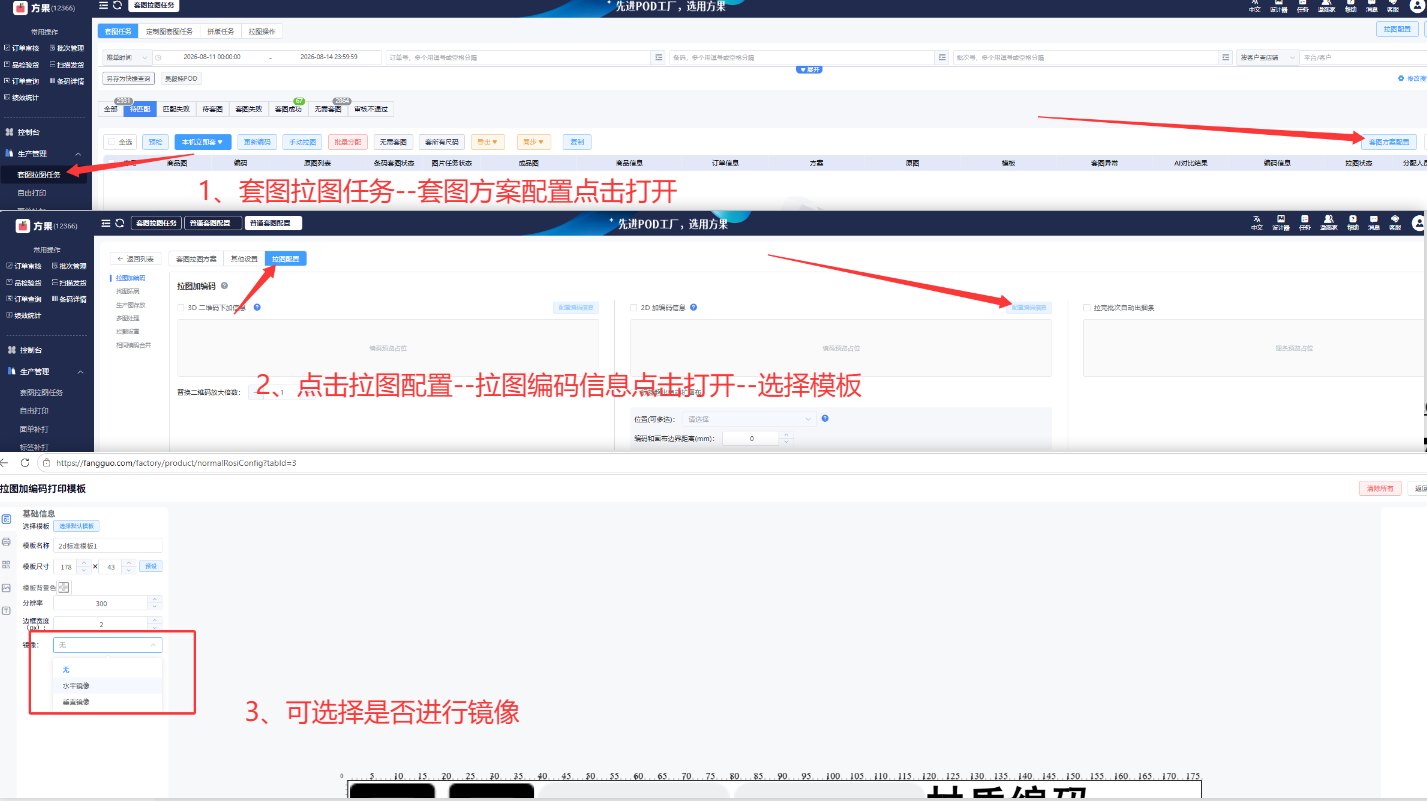Viewport: 1427px width, 801px height.
Task: Open the 镜像 dropdown
Action: [x=108, y=645]
